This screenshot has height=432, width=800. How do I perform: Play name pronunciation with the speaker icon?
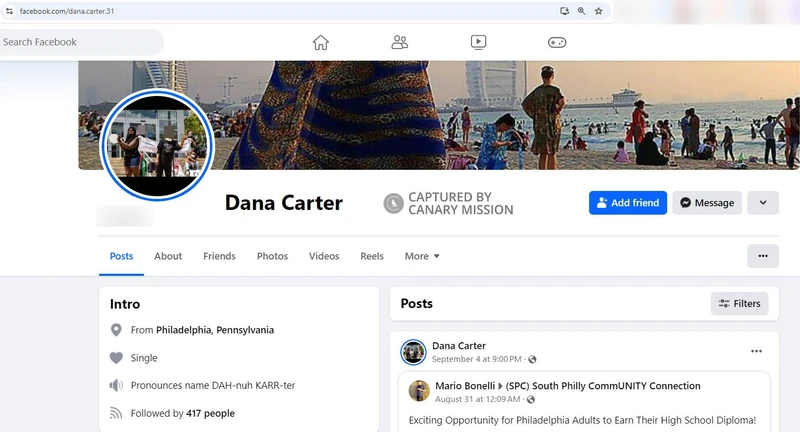pyautogui.click(x=116, y=386)
